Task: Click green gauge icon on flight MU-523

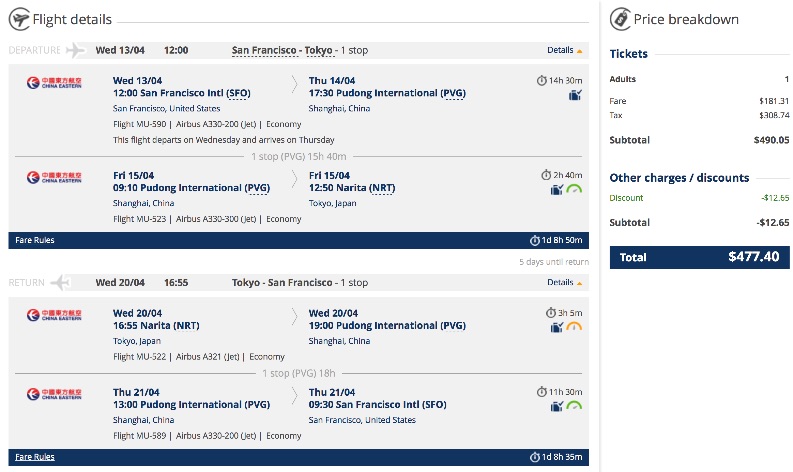Action: tap(574, 189)
